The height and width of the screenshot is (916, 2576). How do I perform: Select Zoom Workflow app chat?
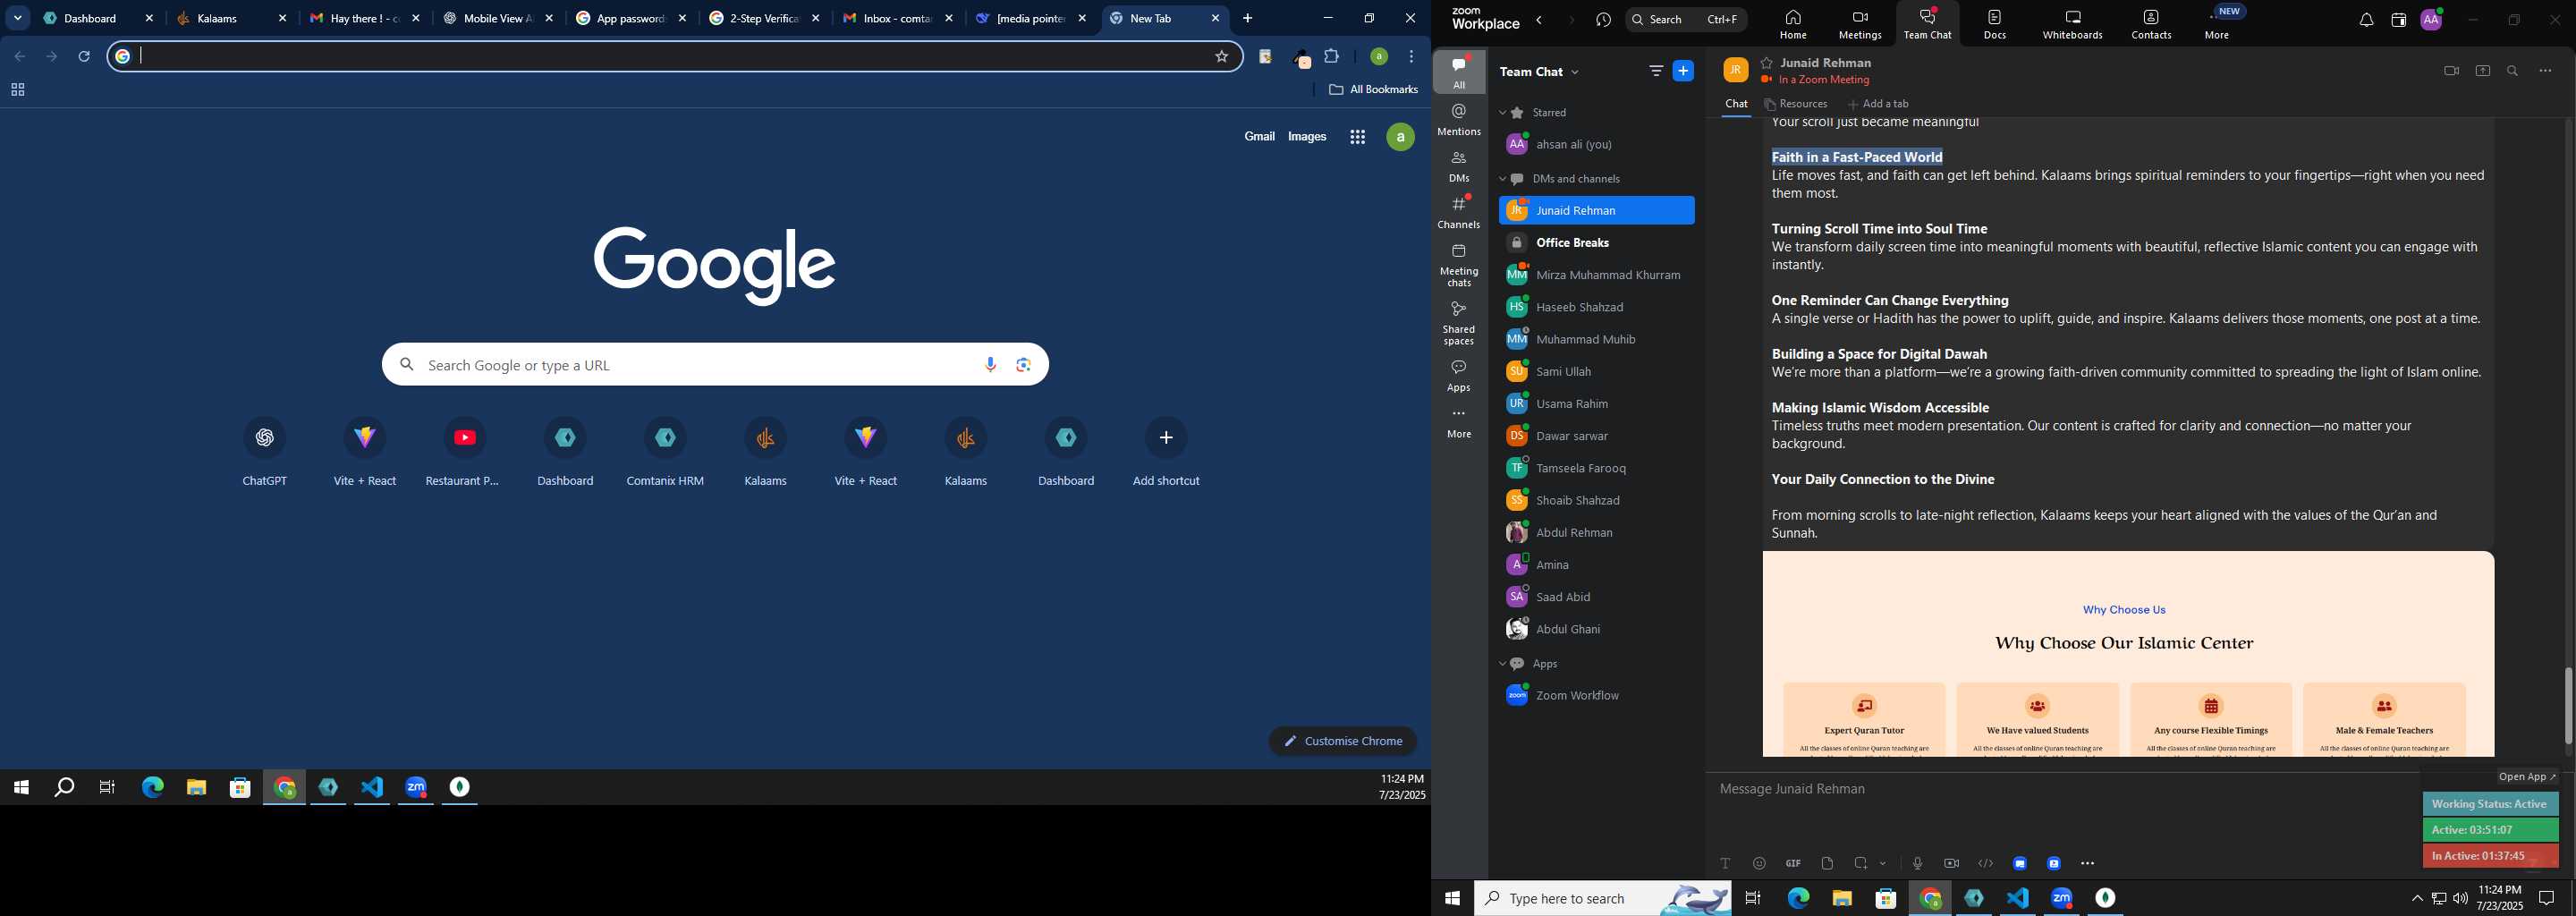[x=1596, y=696]
